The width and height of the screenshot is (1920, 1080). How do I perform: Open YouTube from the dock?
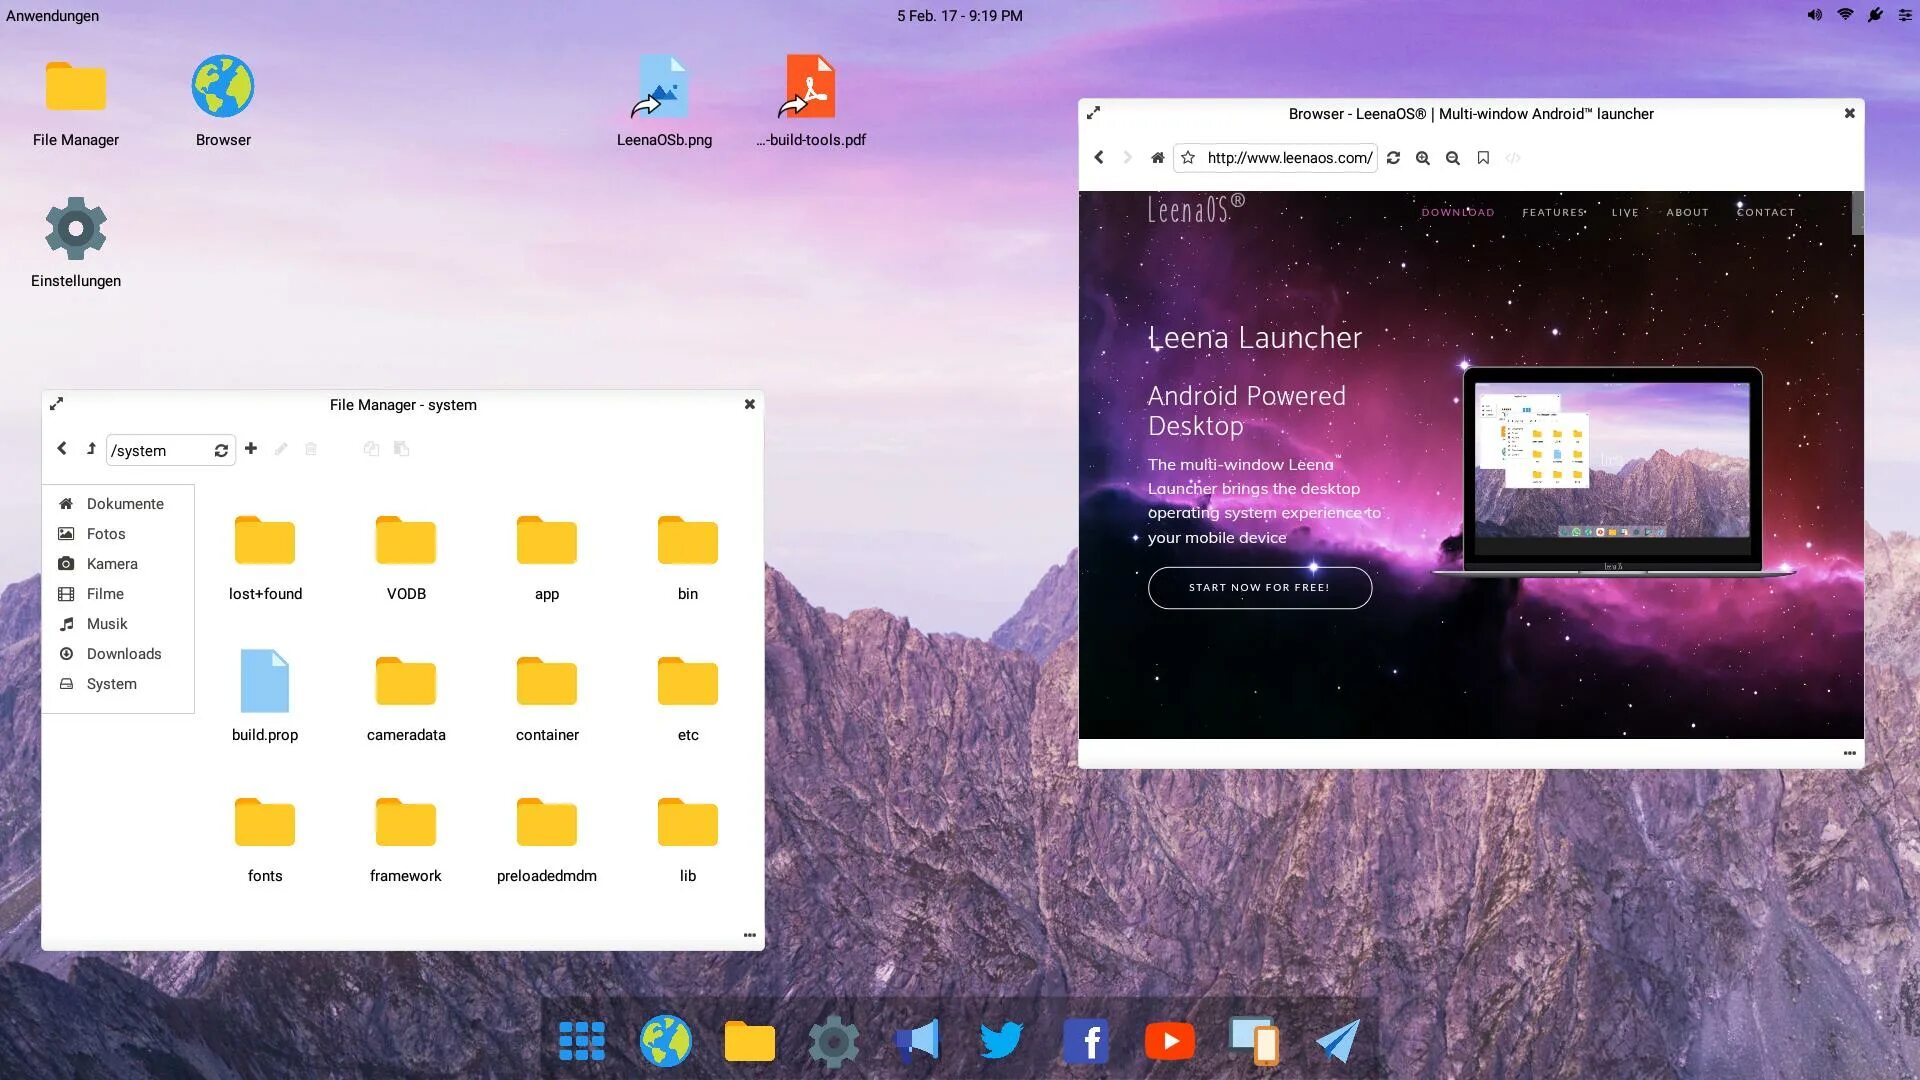1169,1041
